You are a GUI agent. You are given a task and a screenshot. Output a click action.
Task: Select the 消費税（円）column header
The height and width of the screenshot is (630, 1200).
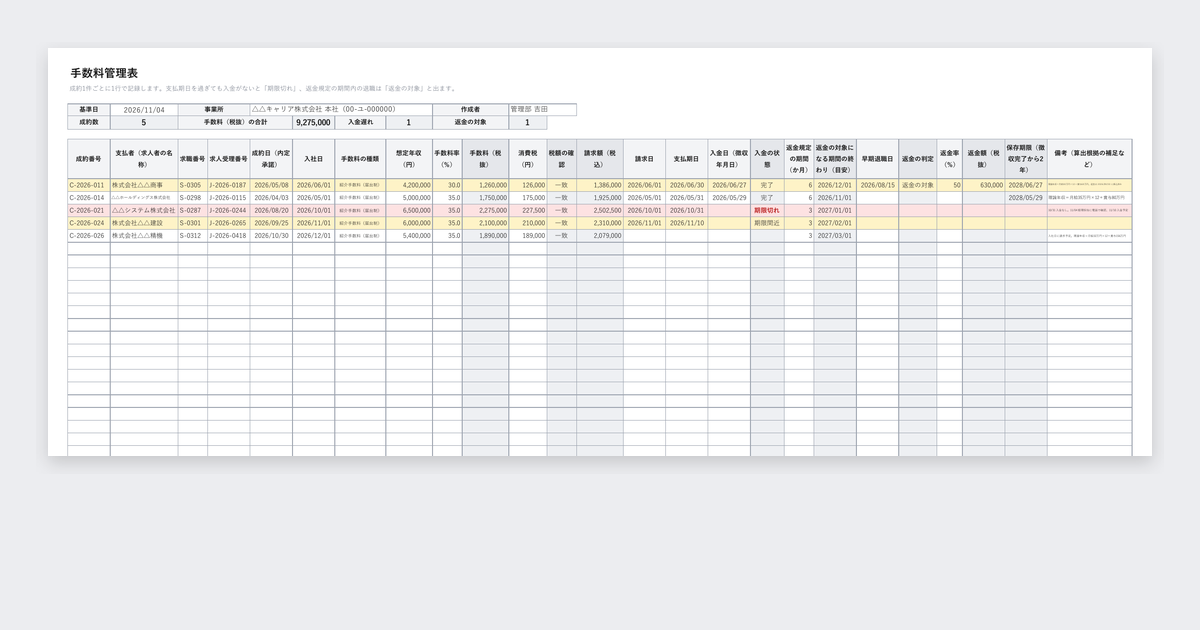528,159
